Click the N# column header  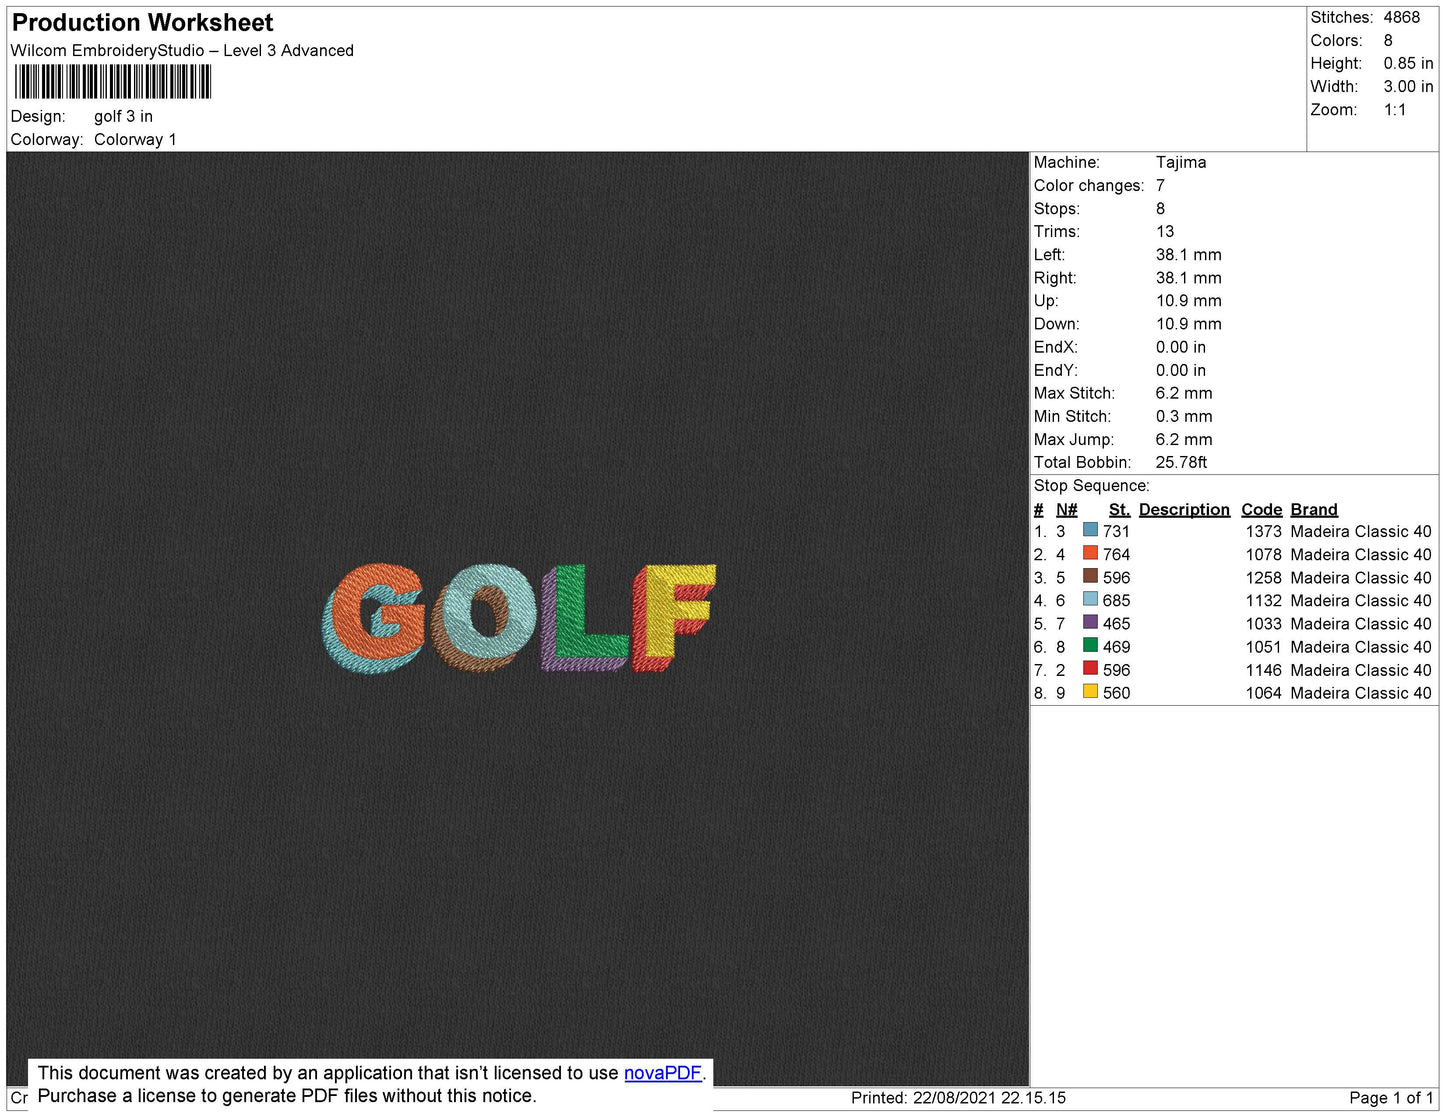click(x=1067, y=509)
